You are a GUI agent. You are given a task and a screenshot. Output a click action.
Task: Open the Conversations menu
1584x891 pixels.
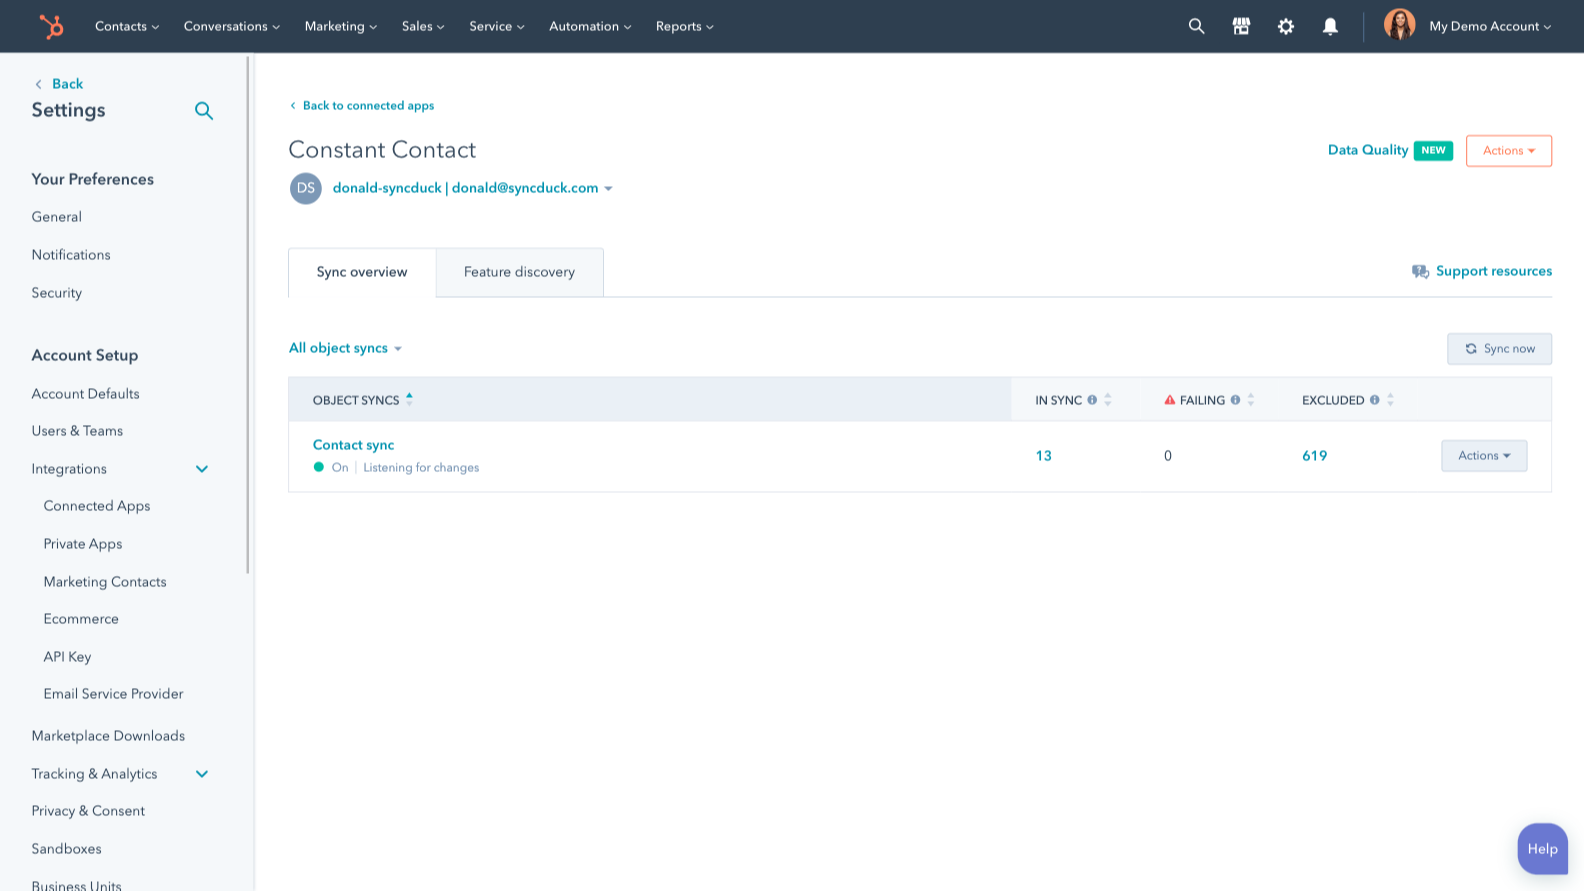tap(232, 26)
